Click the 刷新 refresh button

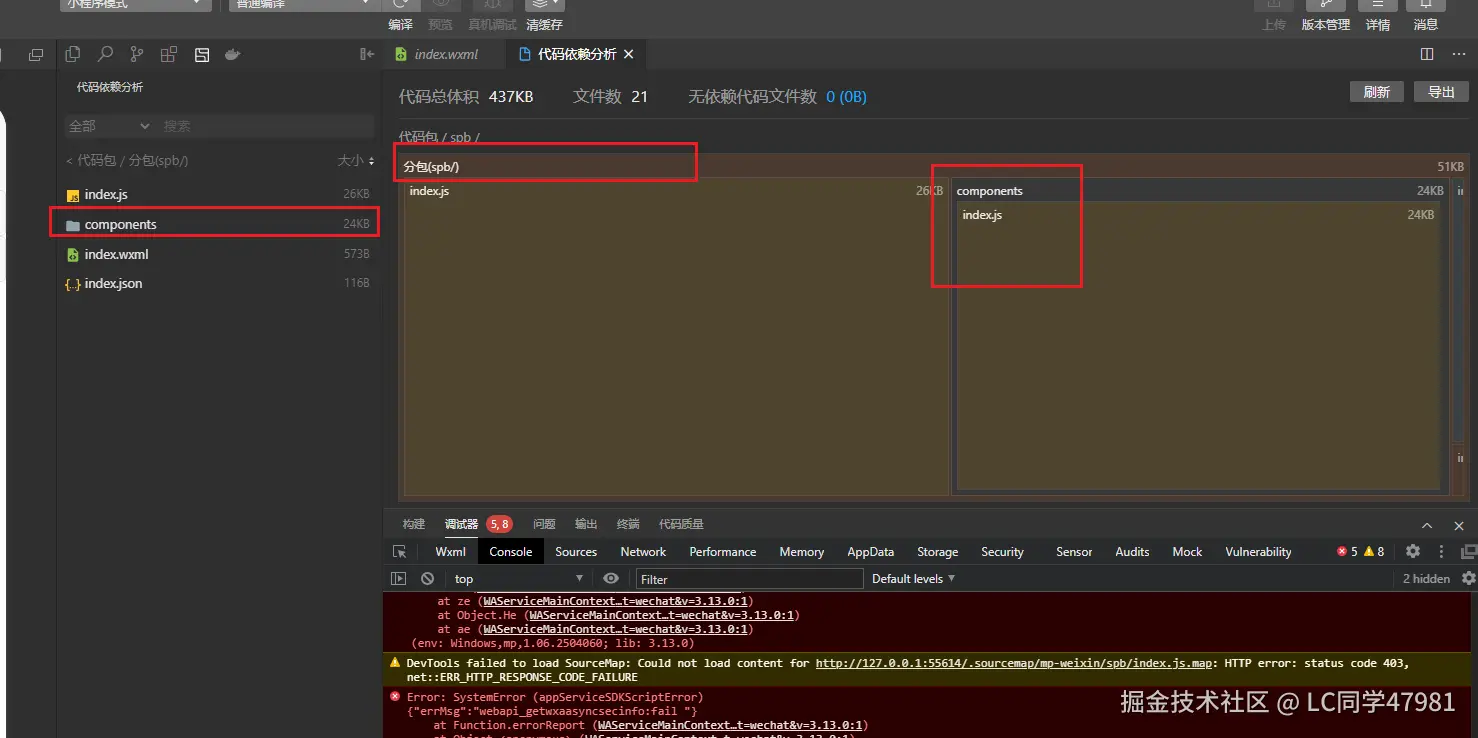coord(1377,92)
